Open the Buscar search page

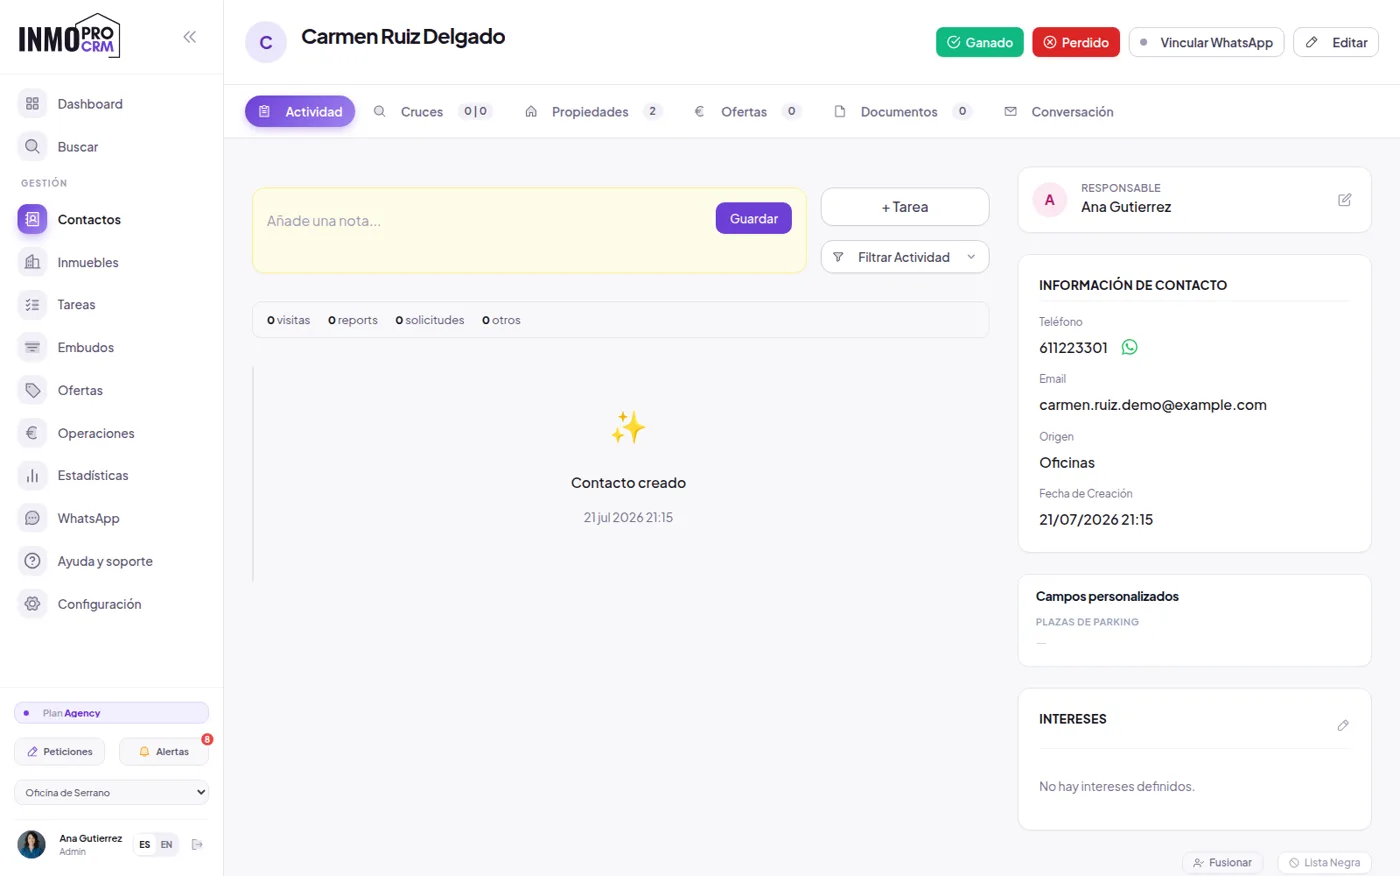78,147
